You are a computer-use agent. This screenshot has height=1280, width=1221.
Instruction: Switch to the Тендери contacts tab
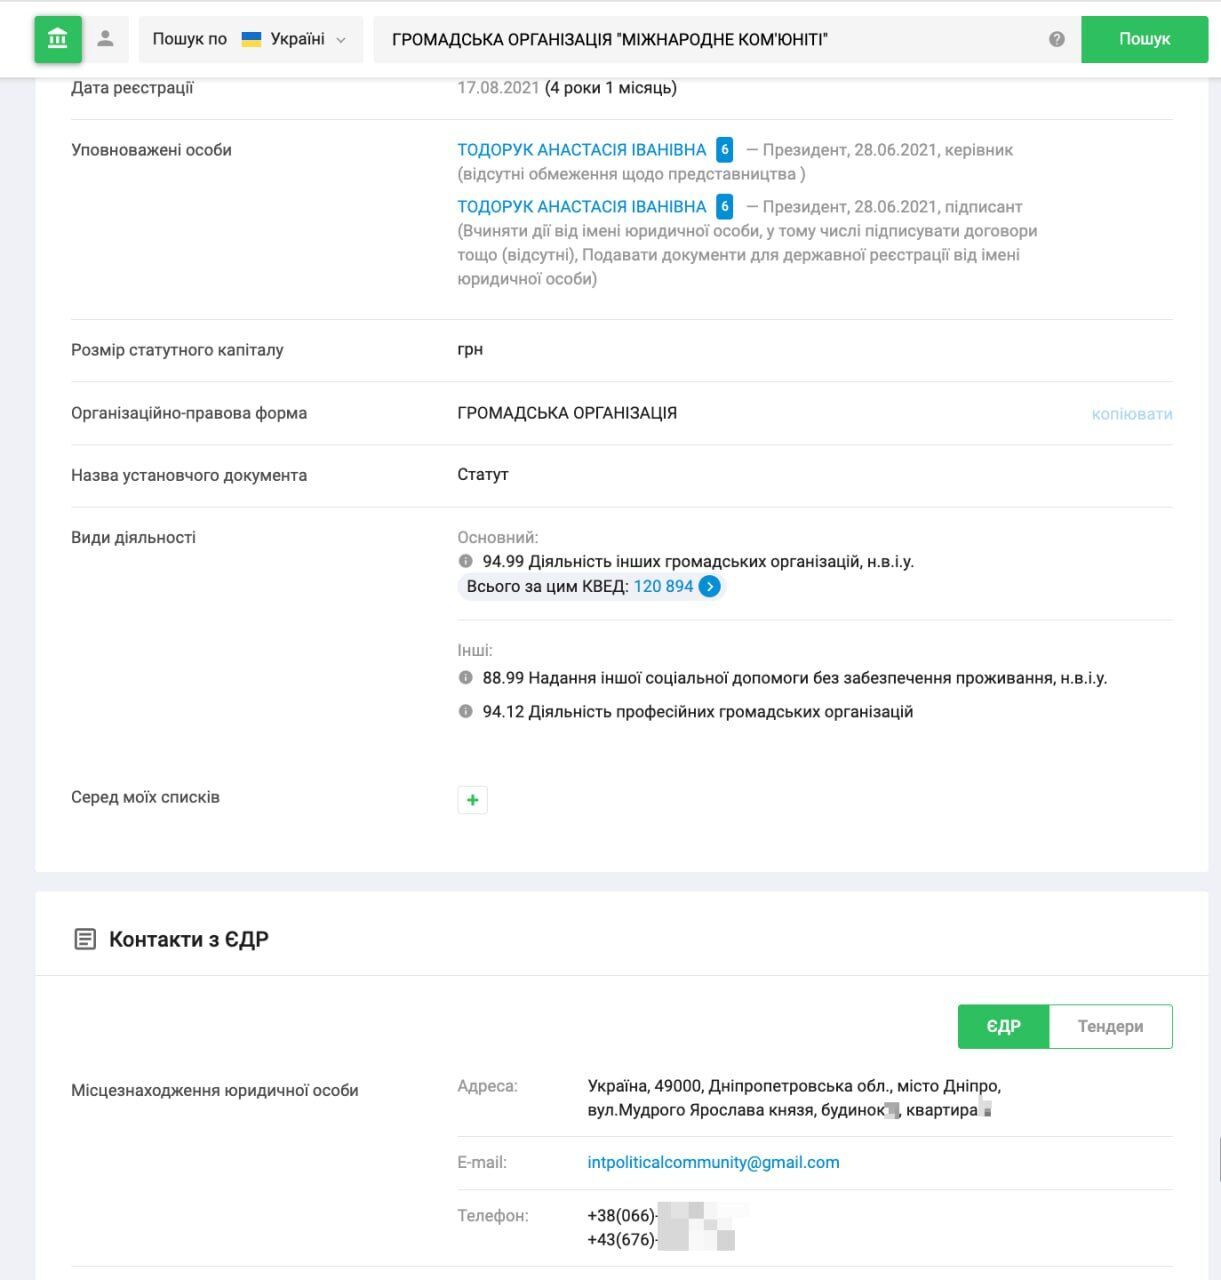tap(1110, 1026)
